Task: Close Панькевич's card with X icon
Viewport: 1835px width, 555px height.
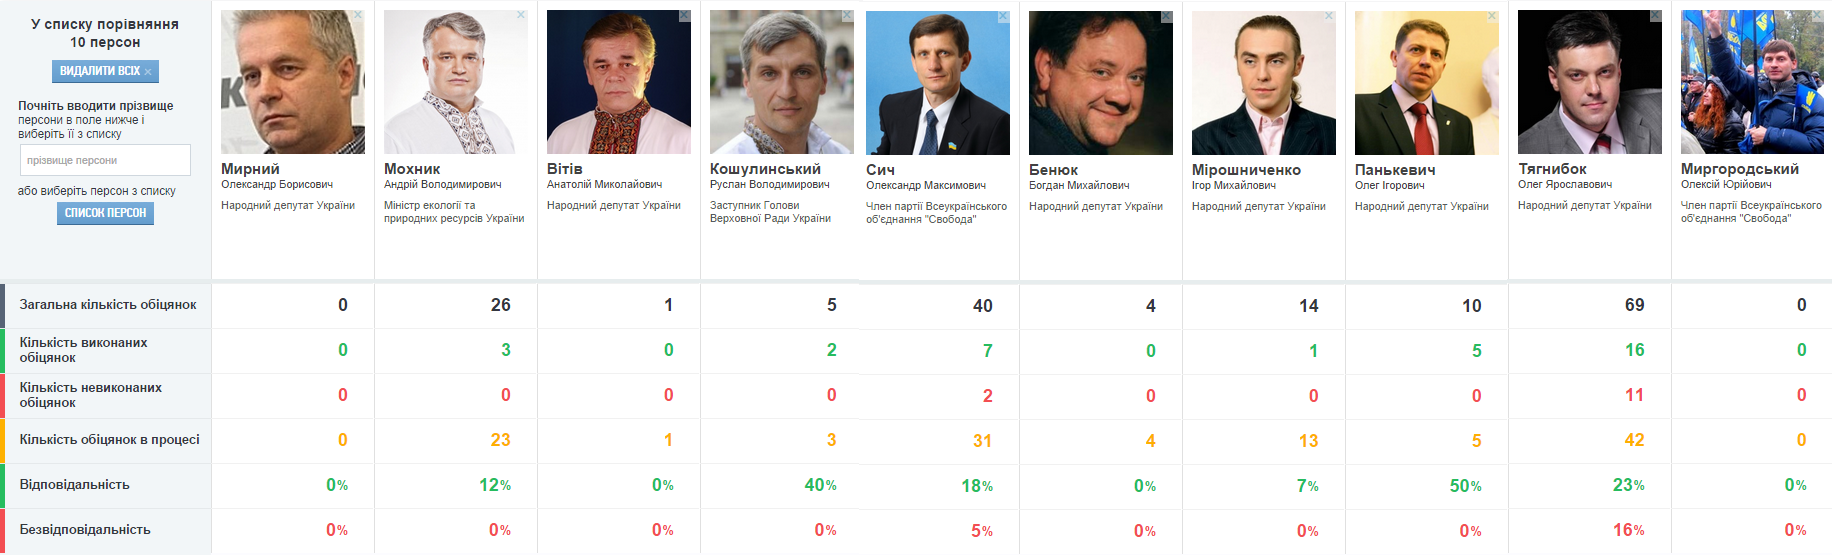Action: [x=1492, y=16]
